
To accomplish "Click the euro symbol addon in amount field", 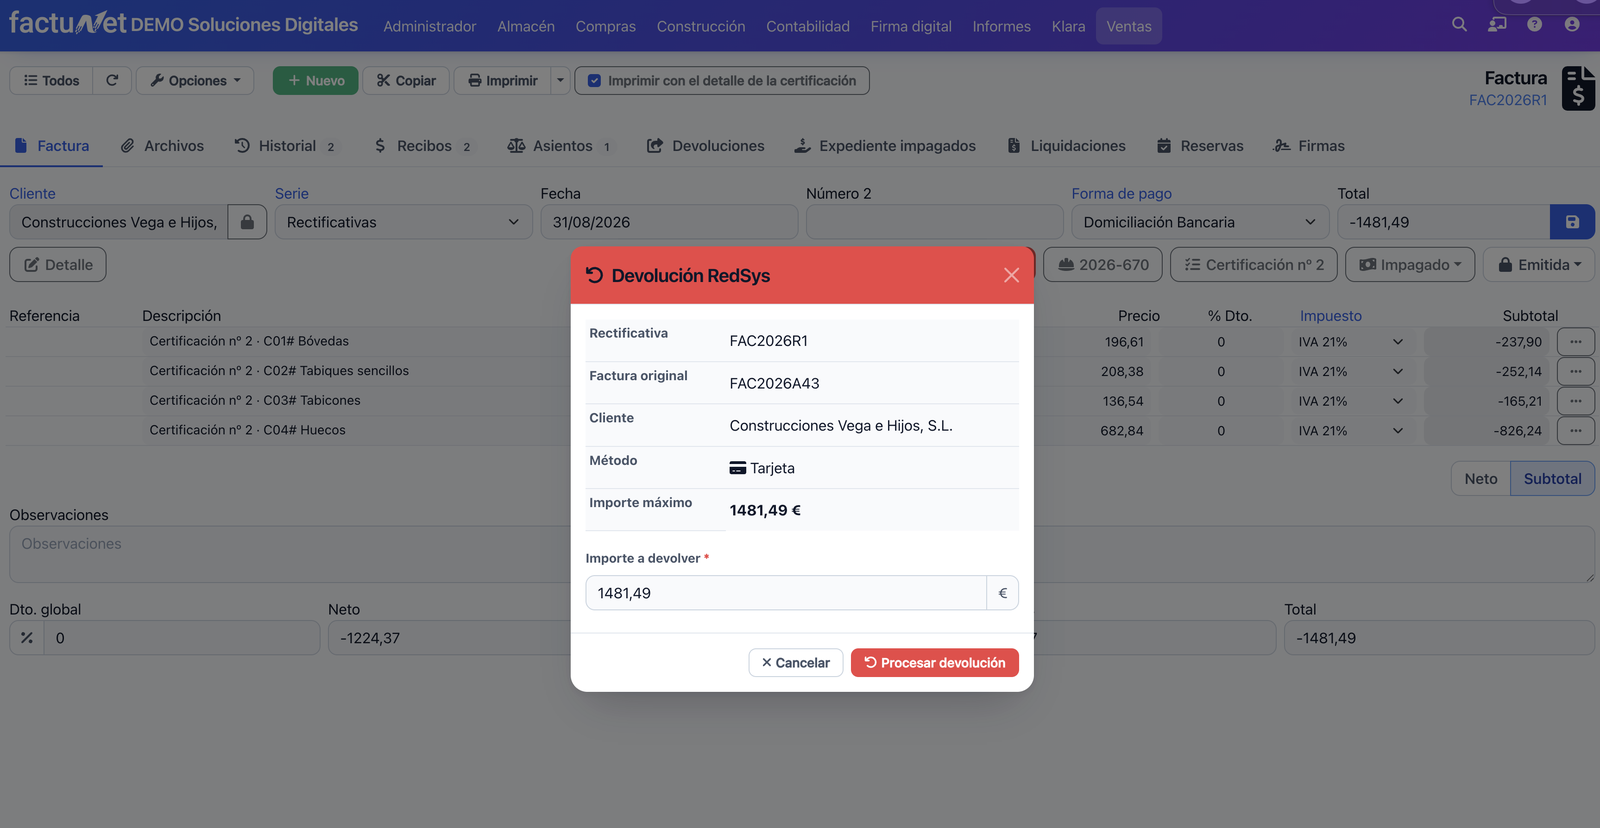I will tap(1002, 593).
